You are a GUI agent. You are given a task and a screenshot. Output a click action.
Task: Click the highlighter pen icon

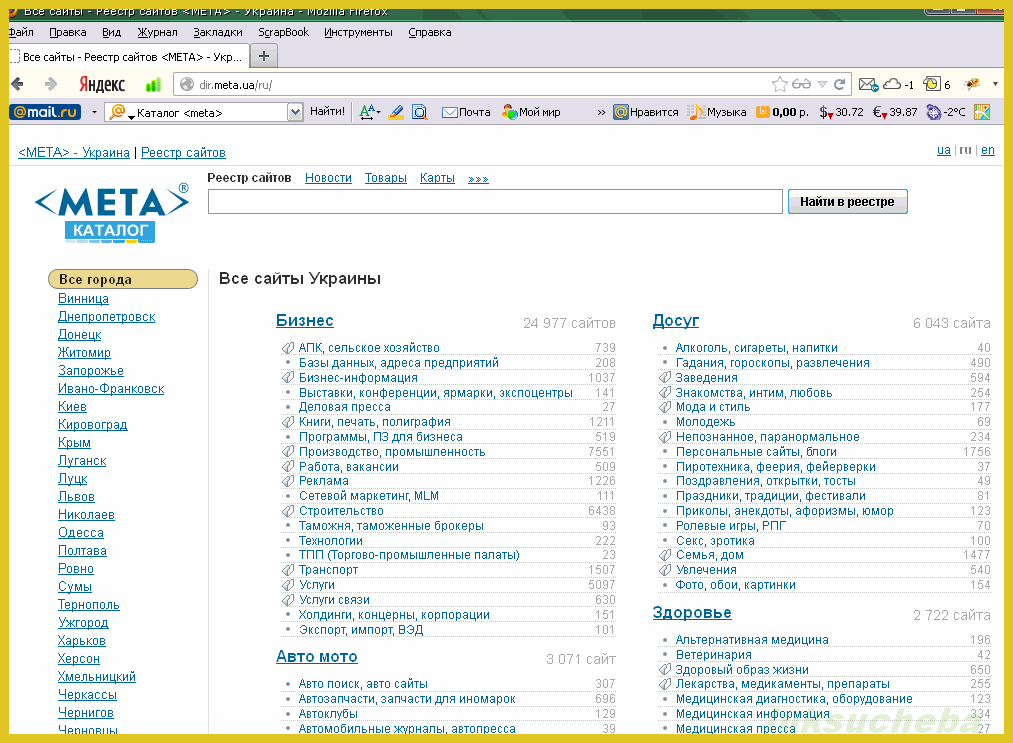click(396, 112)
